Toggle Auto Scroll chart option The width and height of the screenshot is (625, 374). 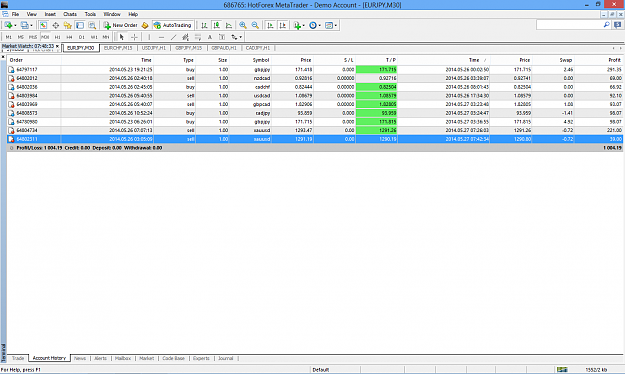pos(270,25)
